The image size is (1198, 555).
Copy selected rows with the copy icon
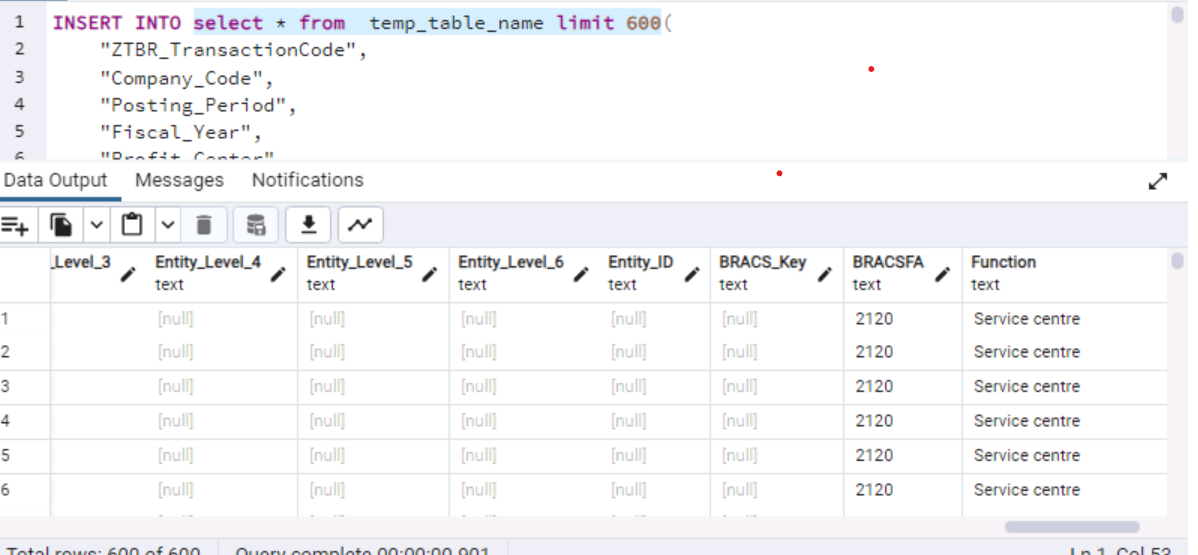pyautogui.click(x=62, y=226)
